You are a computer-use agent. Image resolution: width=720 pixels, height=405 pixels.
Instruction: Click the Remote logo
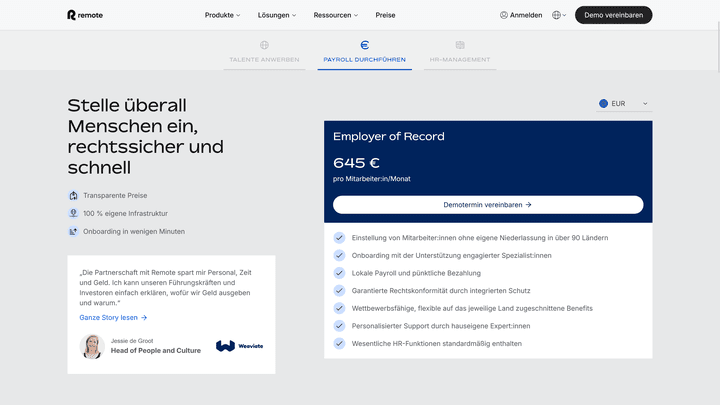pyautogui.click(x=85, y=15)
